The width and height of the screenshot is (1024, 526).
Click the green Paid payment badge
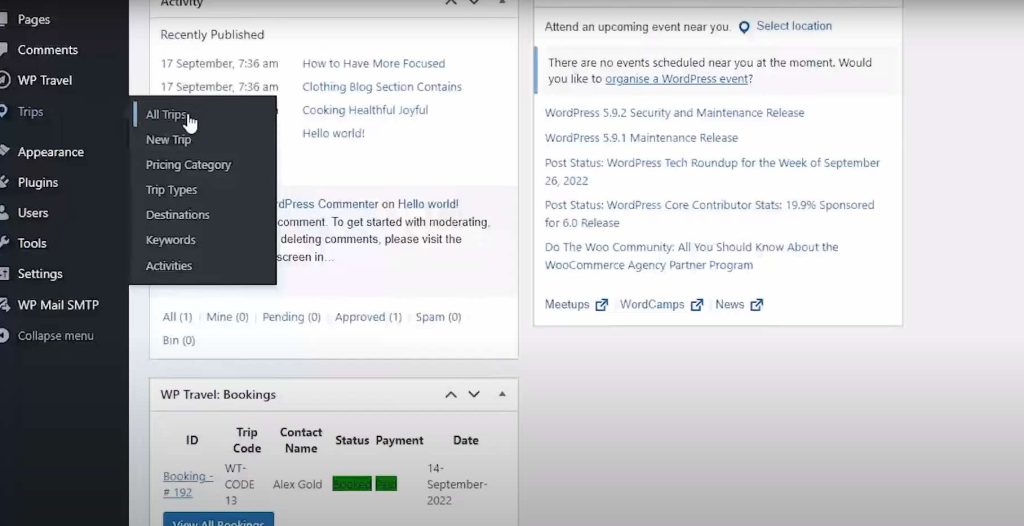click(x=386, y=484)
